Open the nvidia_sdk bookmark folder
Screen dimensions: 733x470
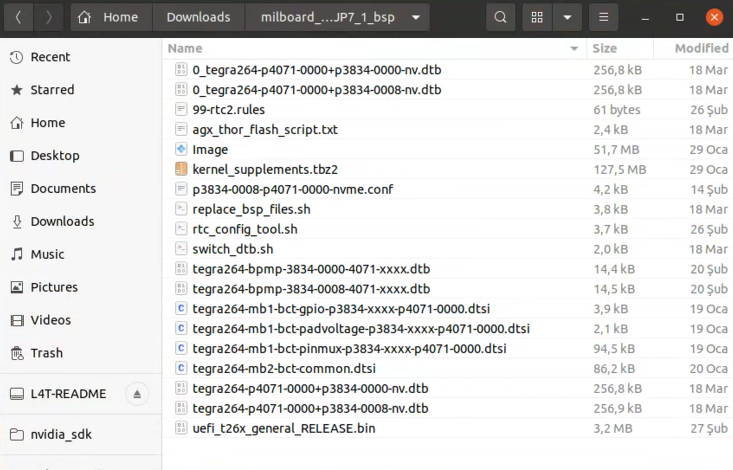click(x=81, y=434)
